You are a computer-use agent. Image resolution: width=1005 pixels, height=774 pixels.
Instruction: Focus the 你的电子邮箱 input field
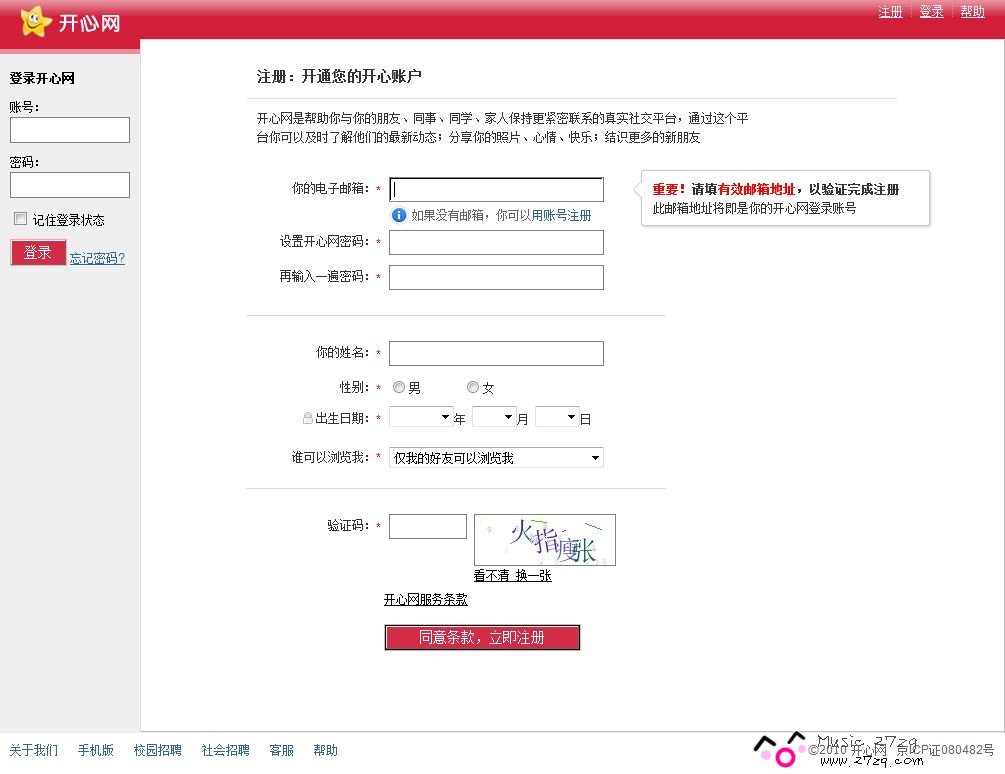[x=496, y=190]
